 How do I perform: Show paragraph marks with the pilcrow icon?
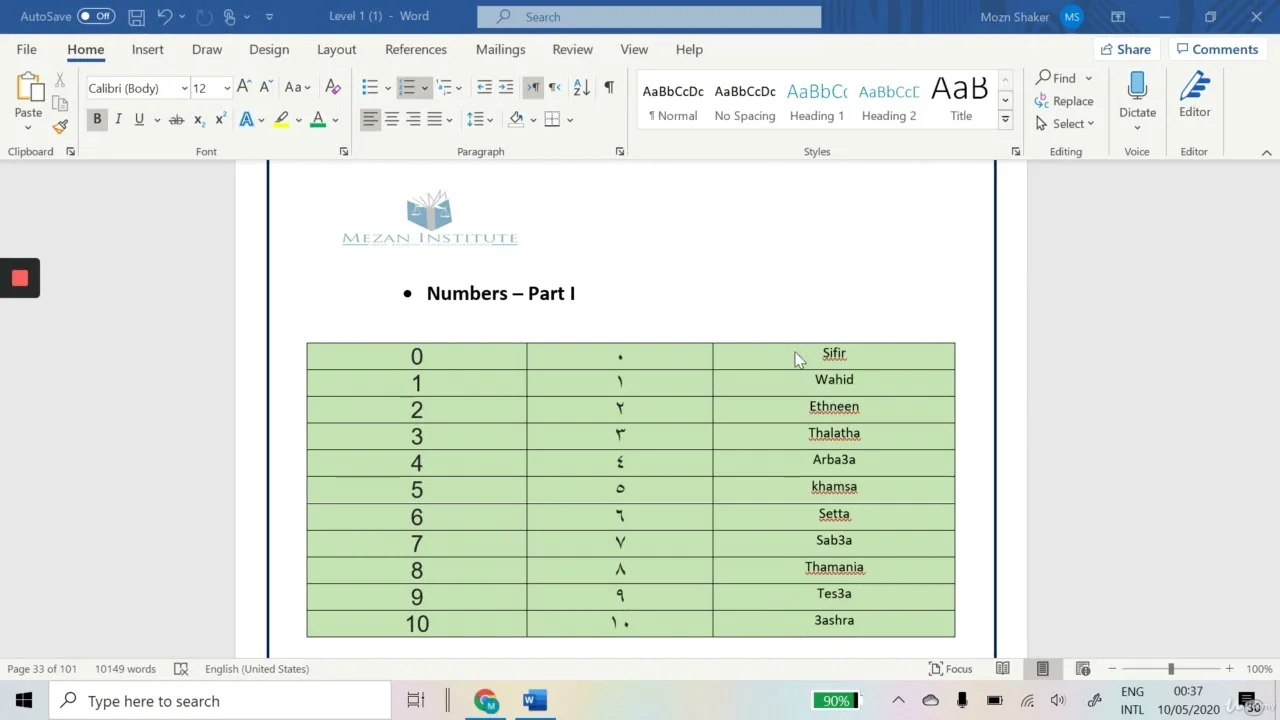[x=609, y=88]
